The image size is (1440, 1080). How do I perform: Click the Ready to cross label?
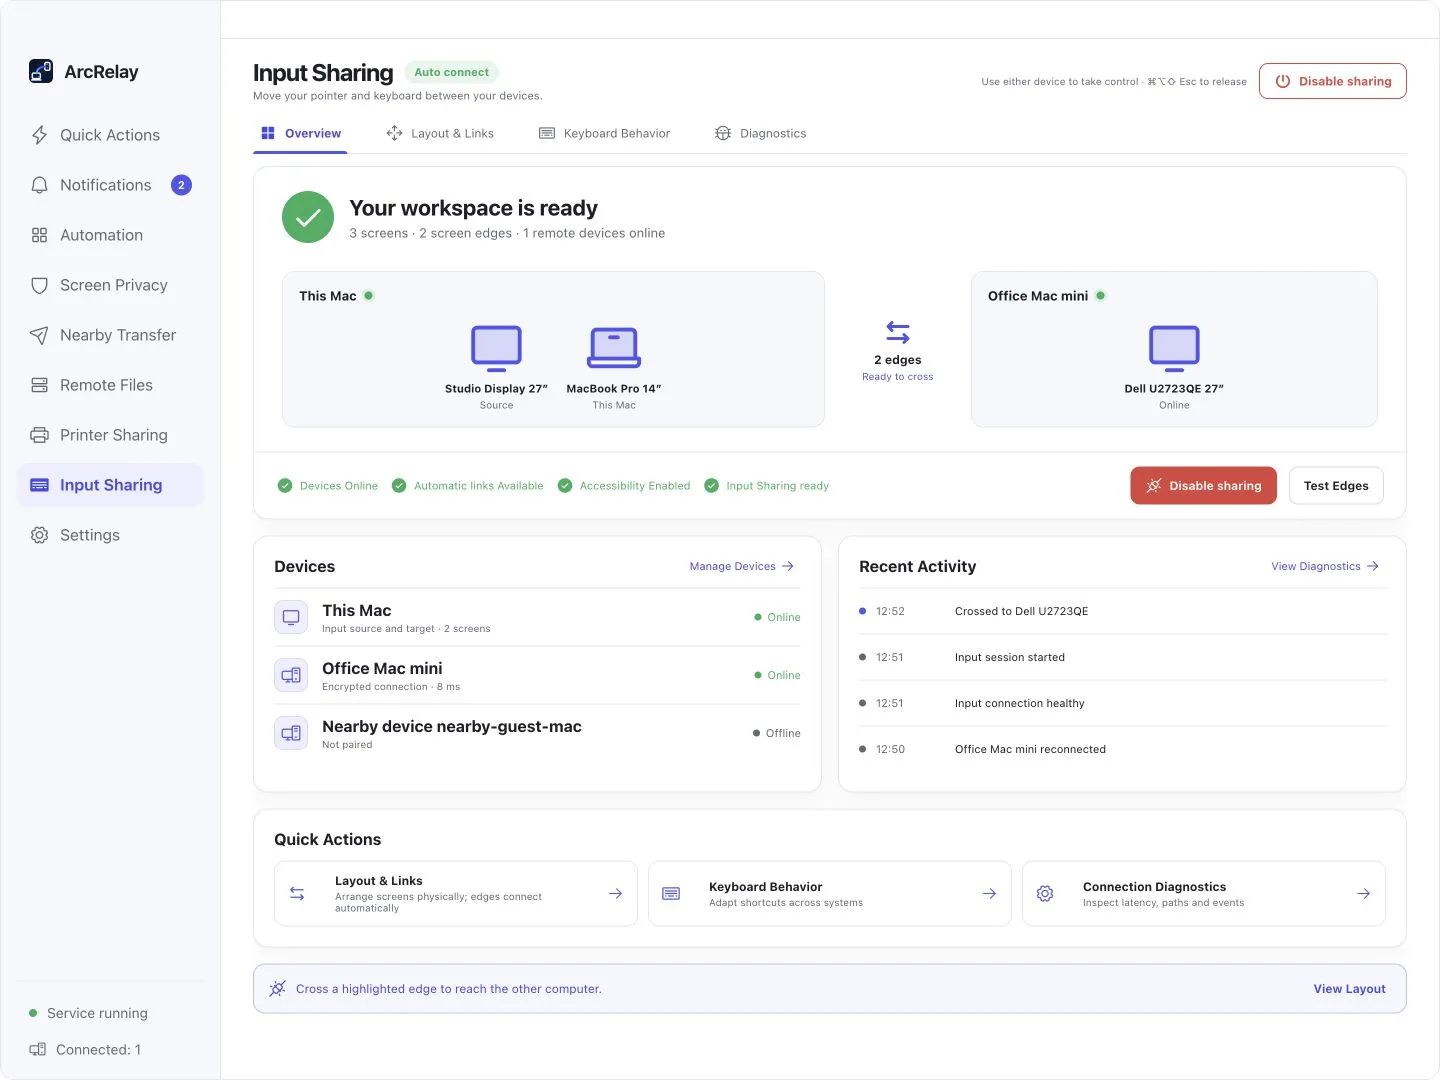[x=898, y=377]
